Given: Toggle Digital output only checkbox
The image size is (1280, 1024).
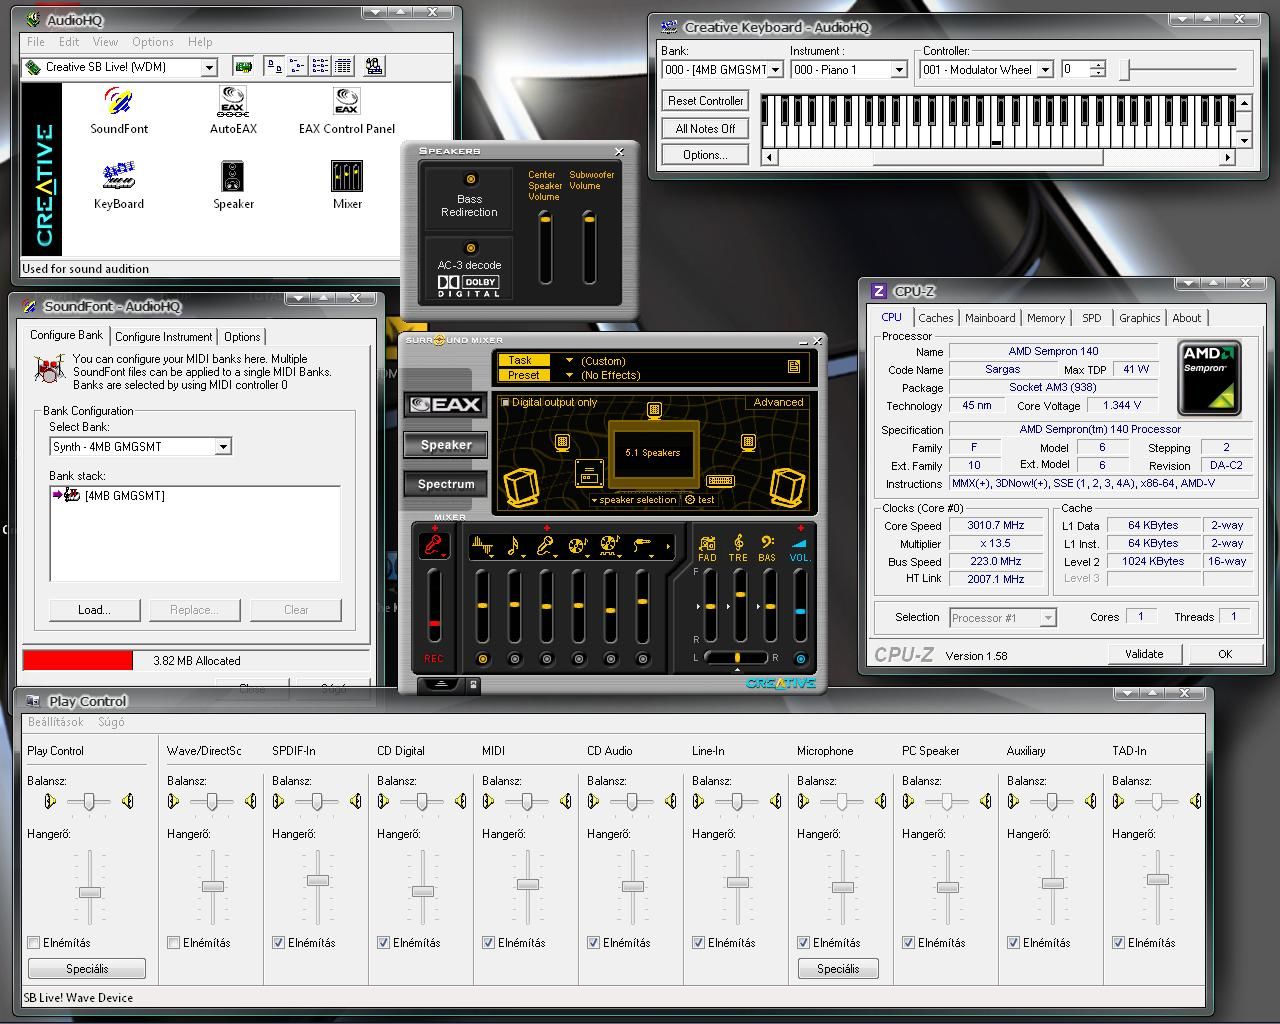Looking at the screenshot, I should [505, 403].
